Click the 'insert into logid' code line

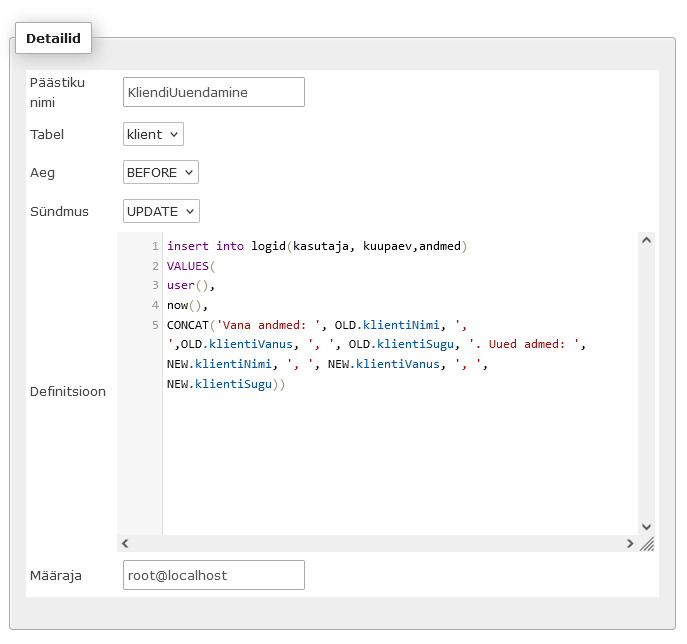pyautogui.click(x=317, y=246)
